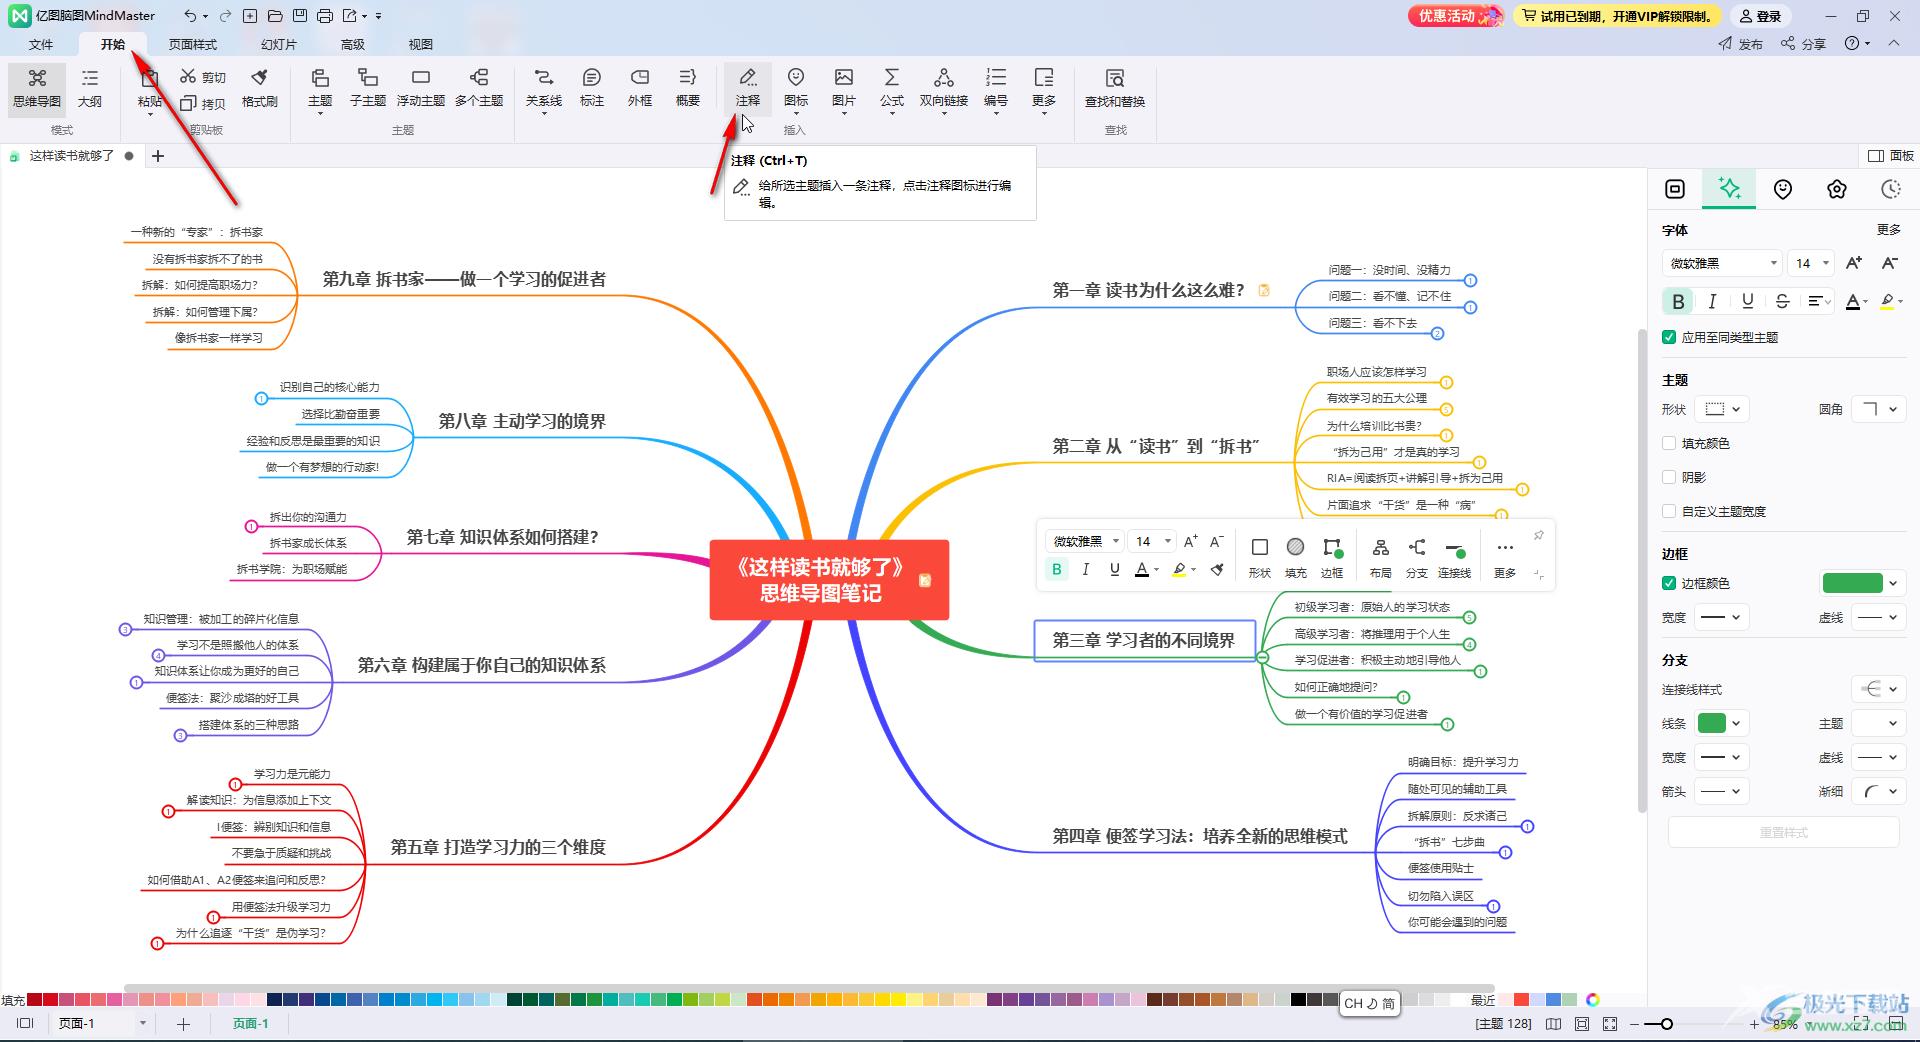The image size is (1920, 1042).
Task: Open 查找和替换 find and replace
Action: (1115, 88)
